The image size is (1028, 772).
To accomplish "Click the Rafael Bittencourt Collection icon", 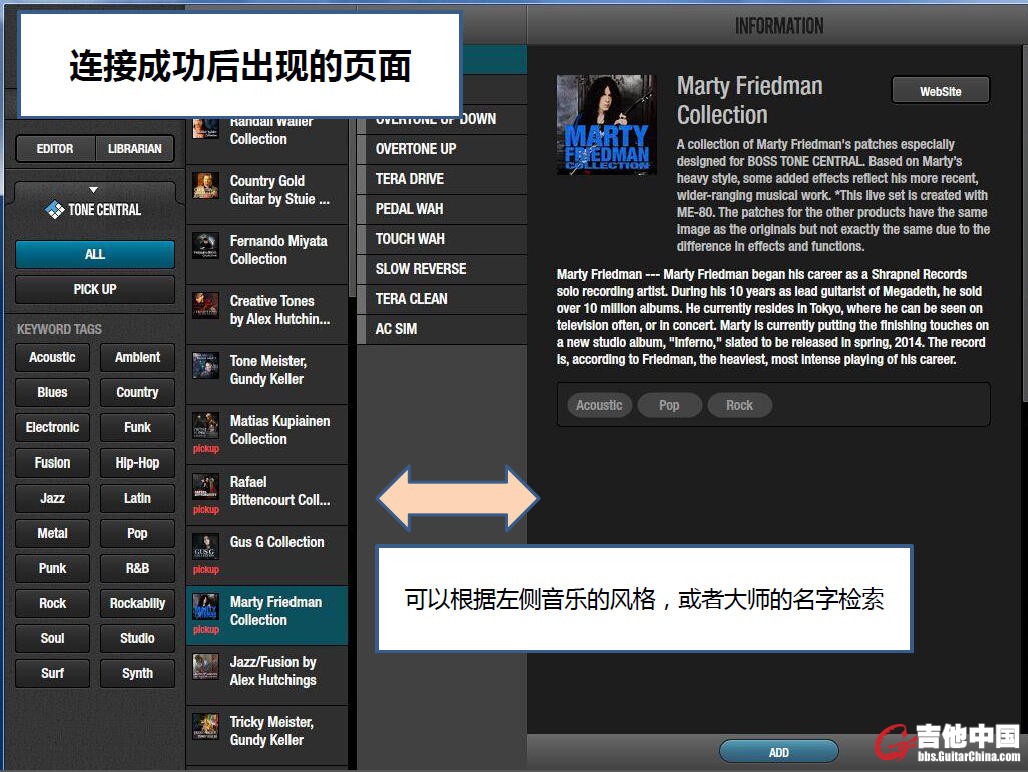I will 205,486.
